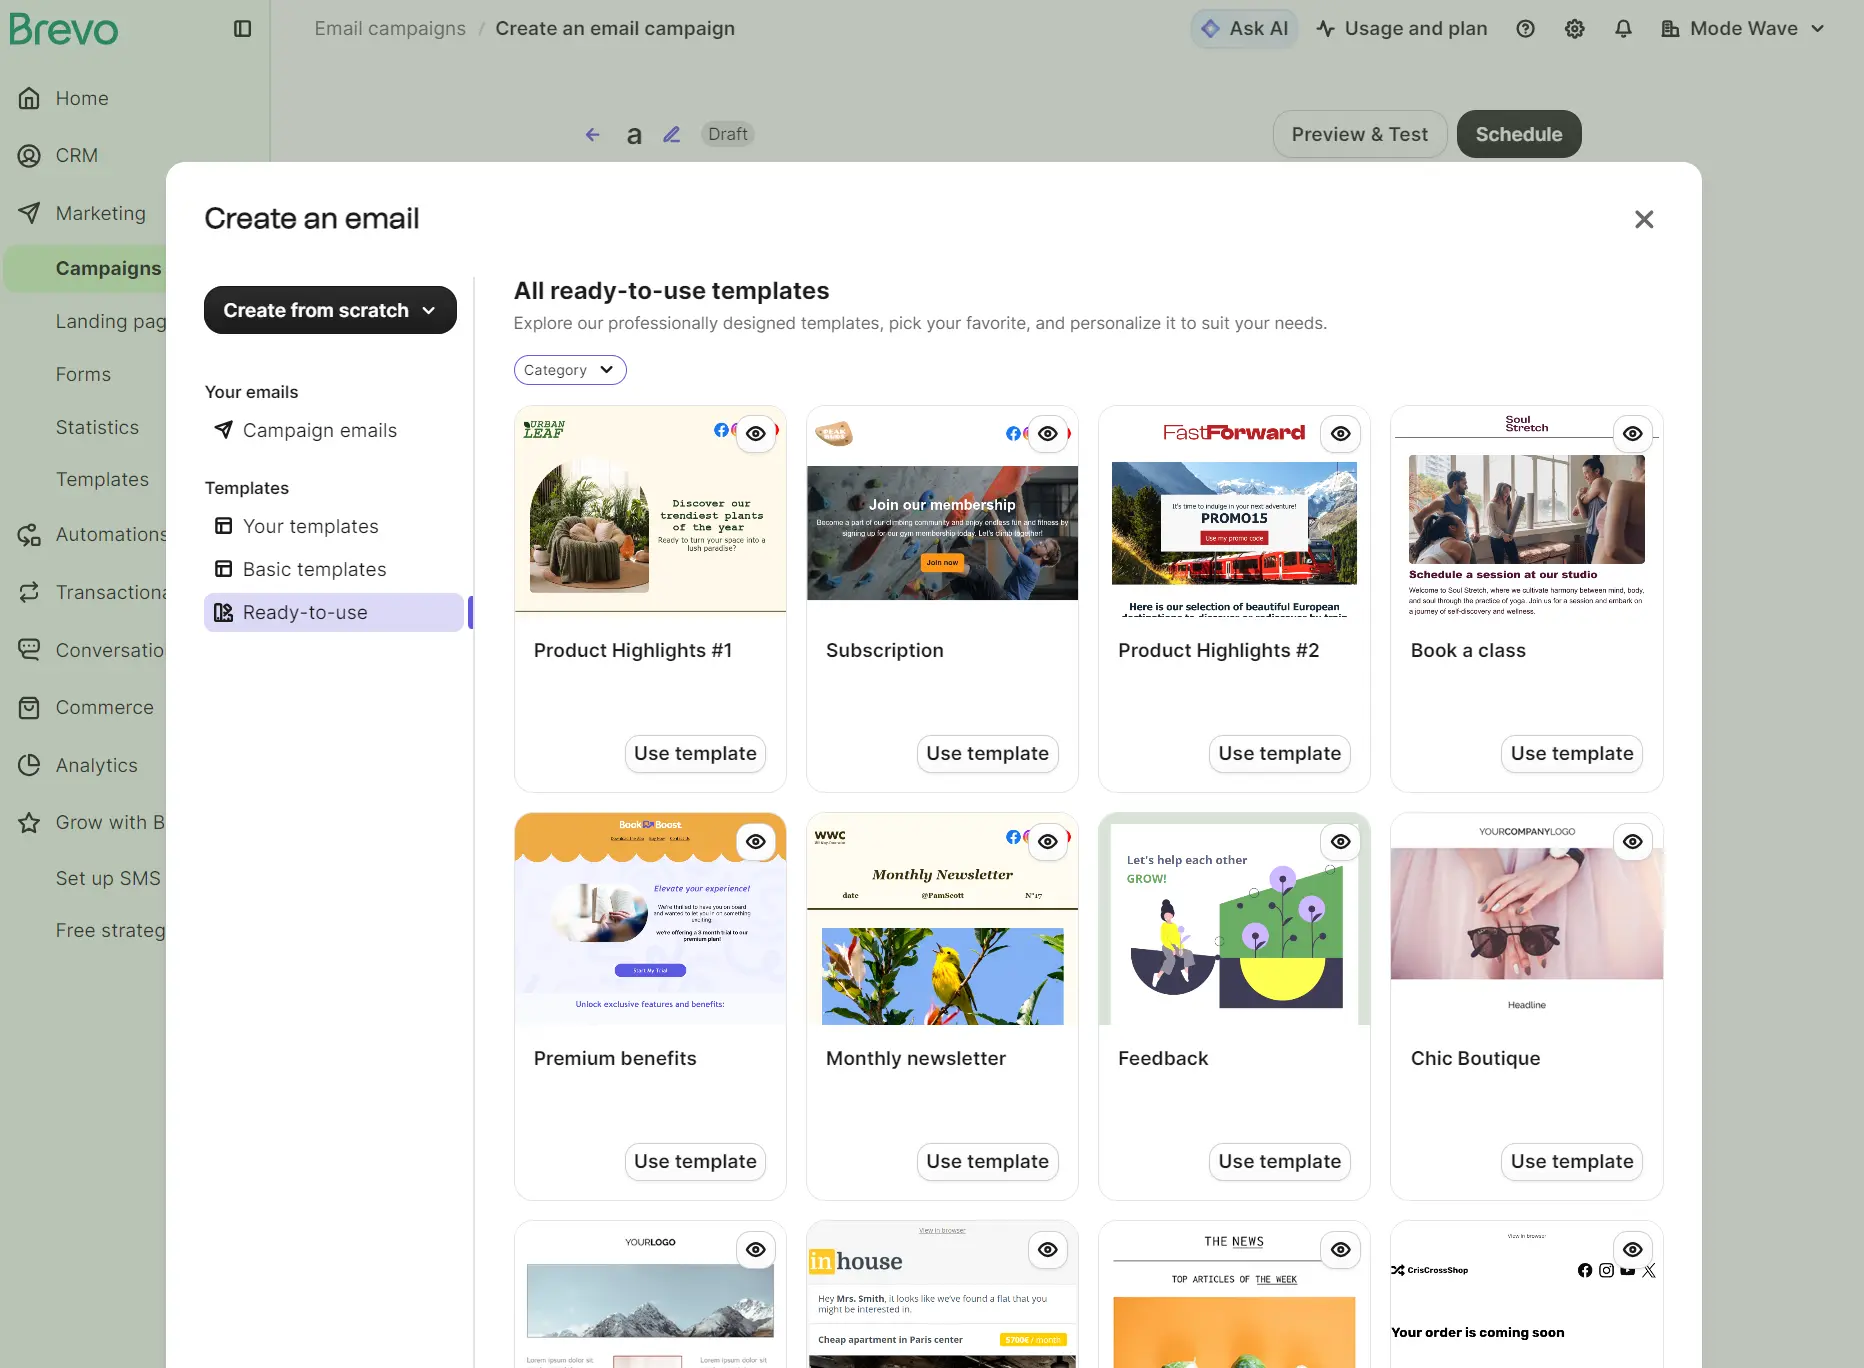1864x1368 pixels.
Task: Click the pencil edit icon for campaign name
Action: (x=672, y=134)
